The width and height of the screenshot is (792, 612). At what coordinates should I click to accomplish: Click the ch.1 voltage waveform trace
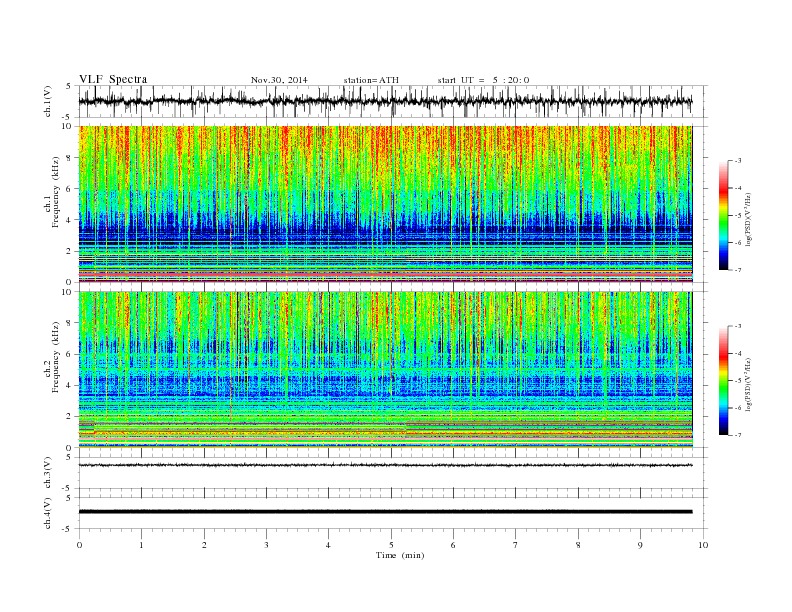(x=385, y=101)
